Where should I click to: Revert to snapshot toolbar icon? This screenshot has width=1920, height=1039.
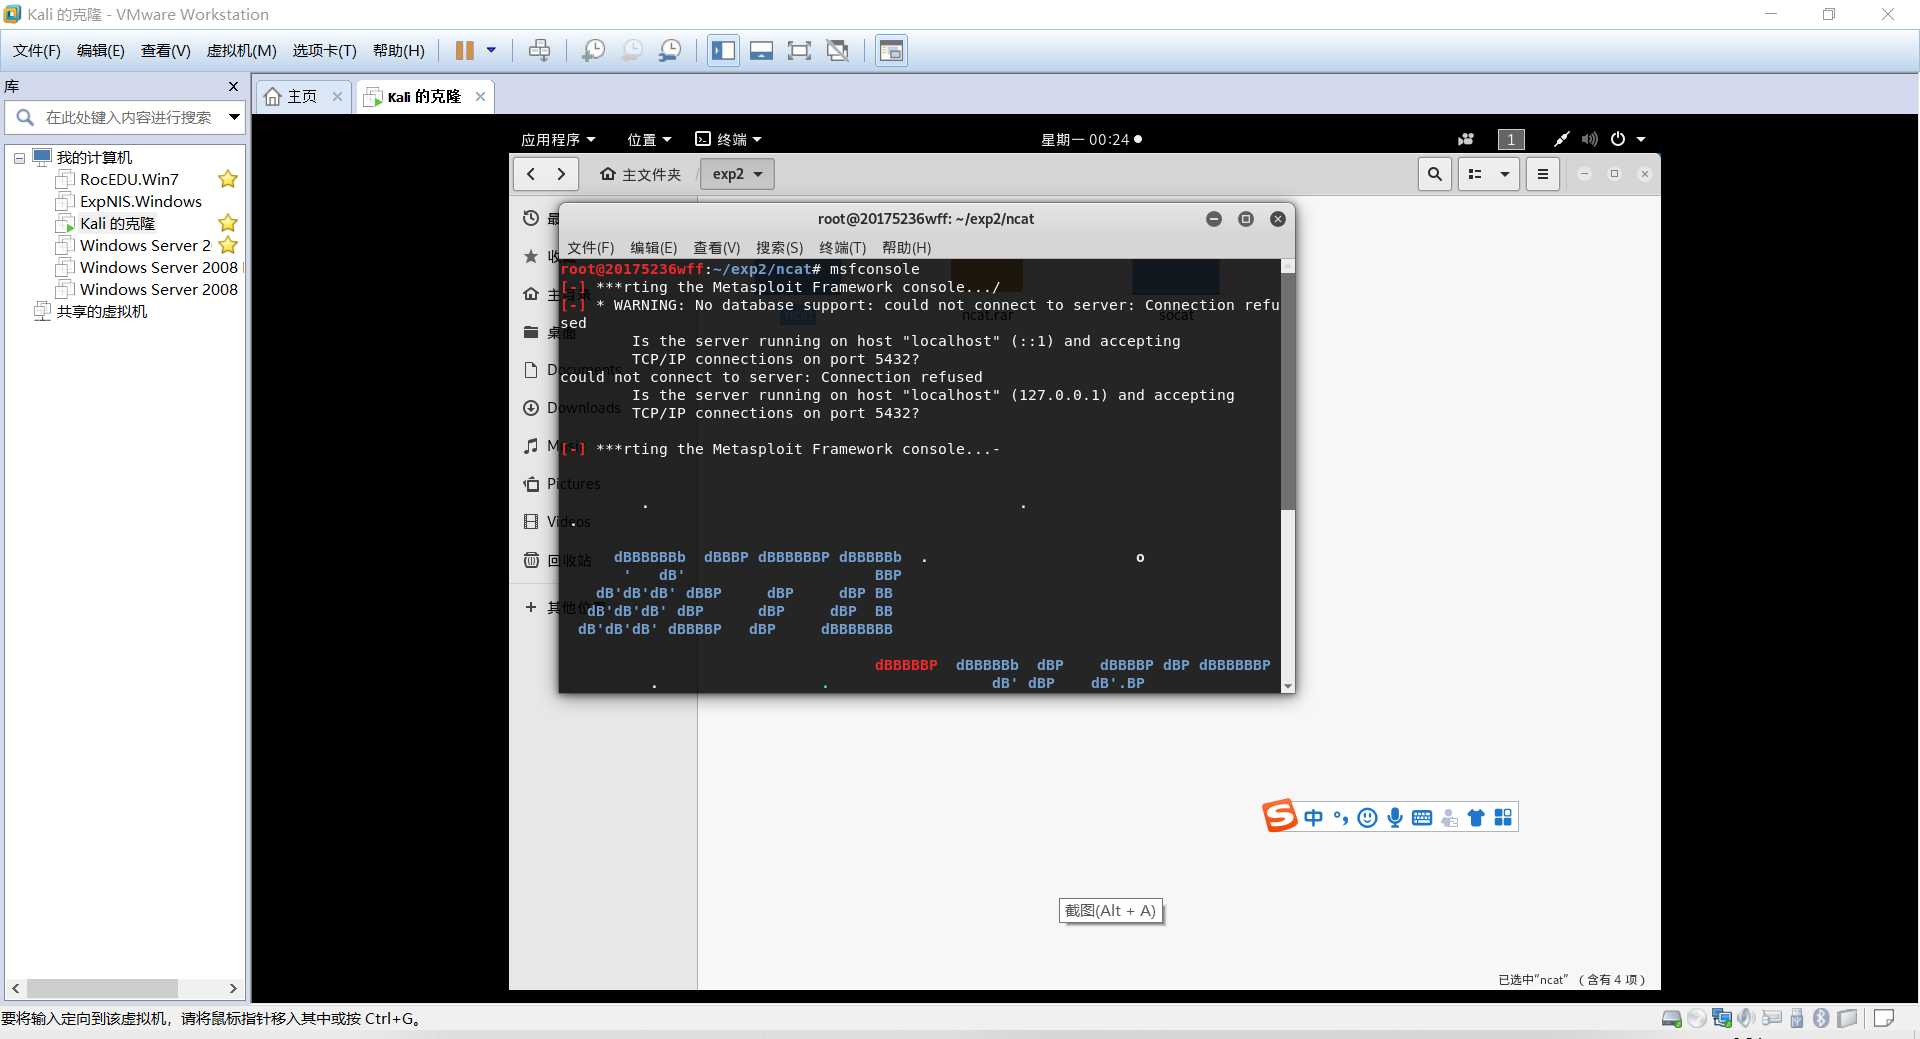[632, 50]
